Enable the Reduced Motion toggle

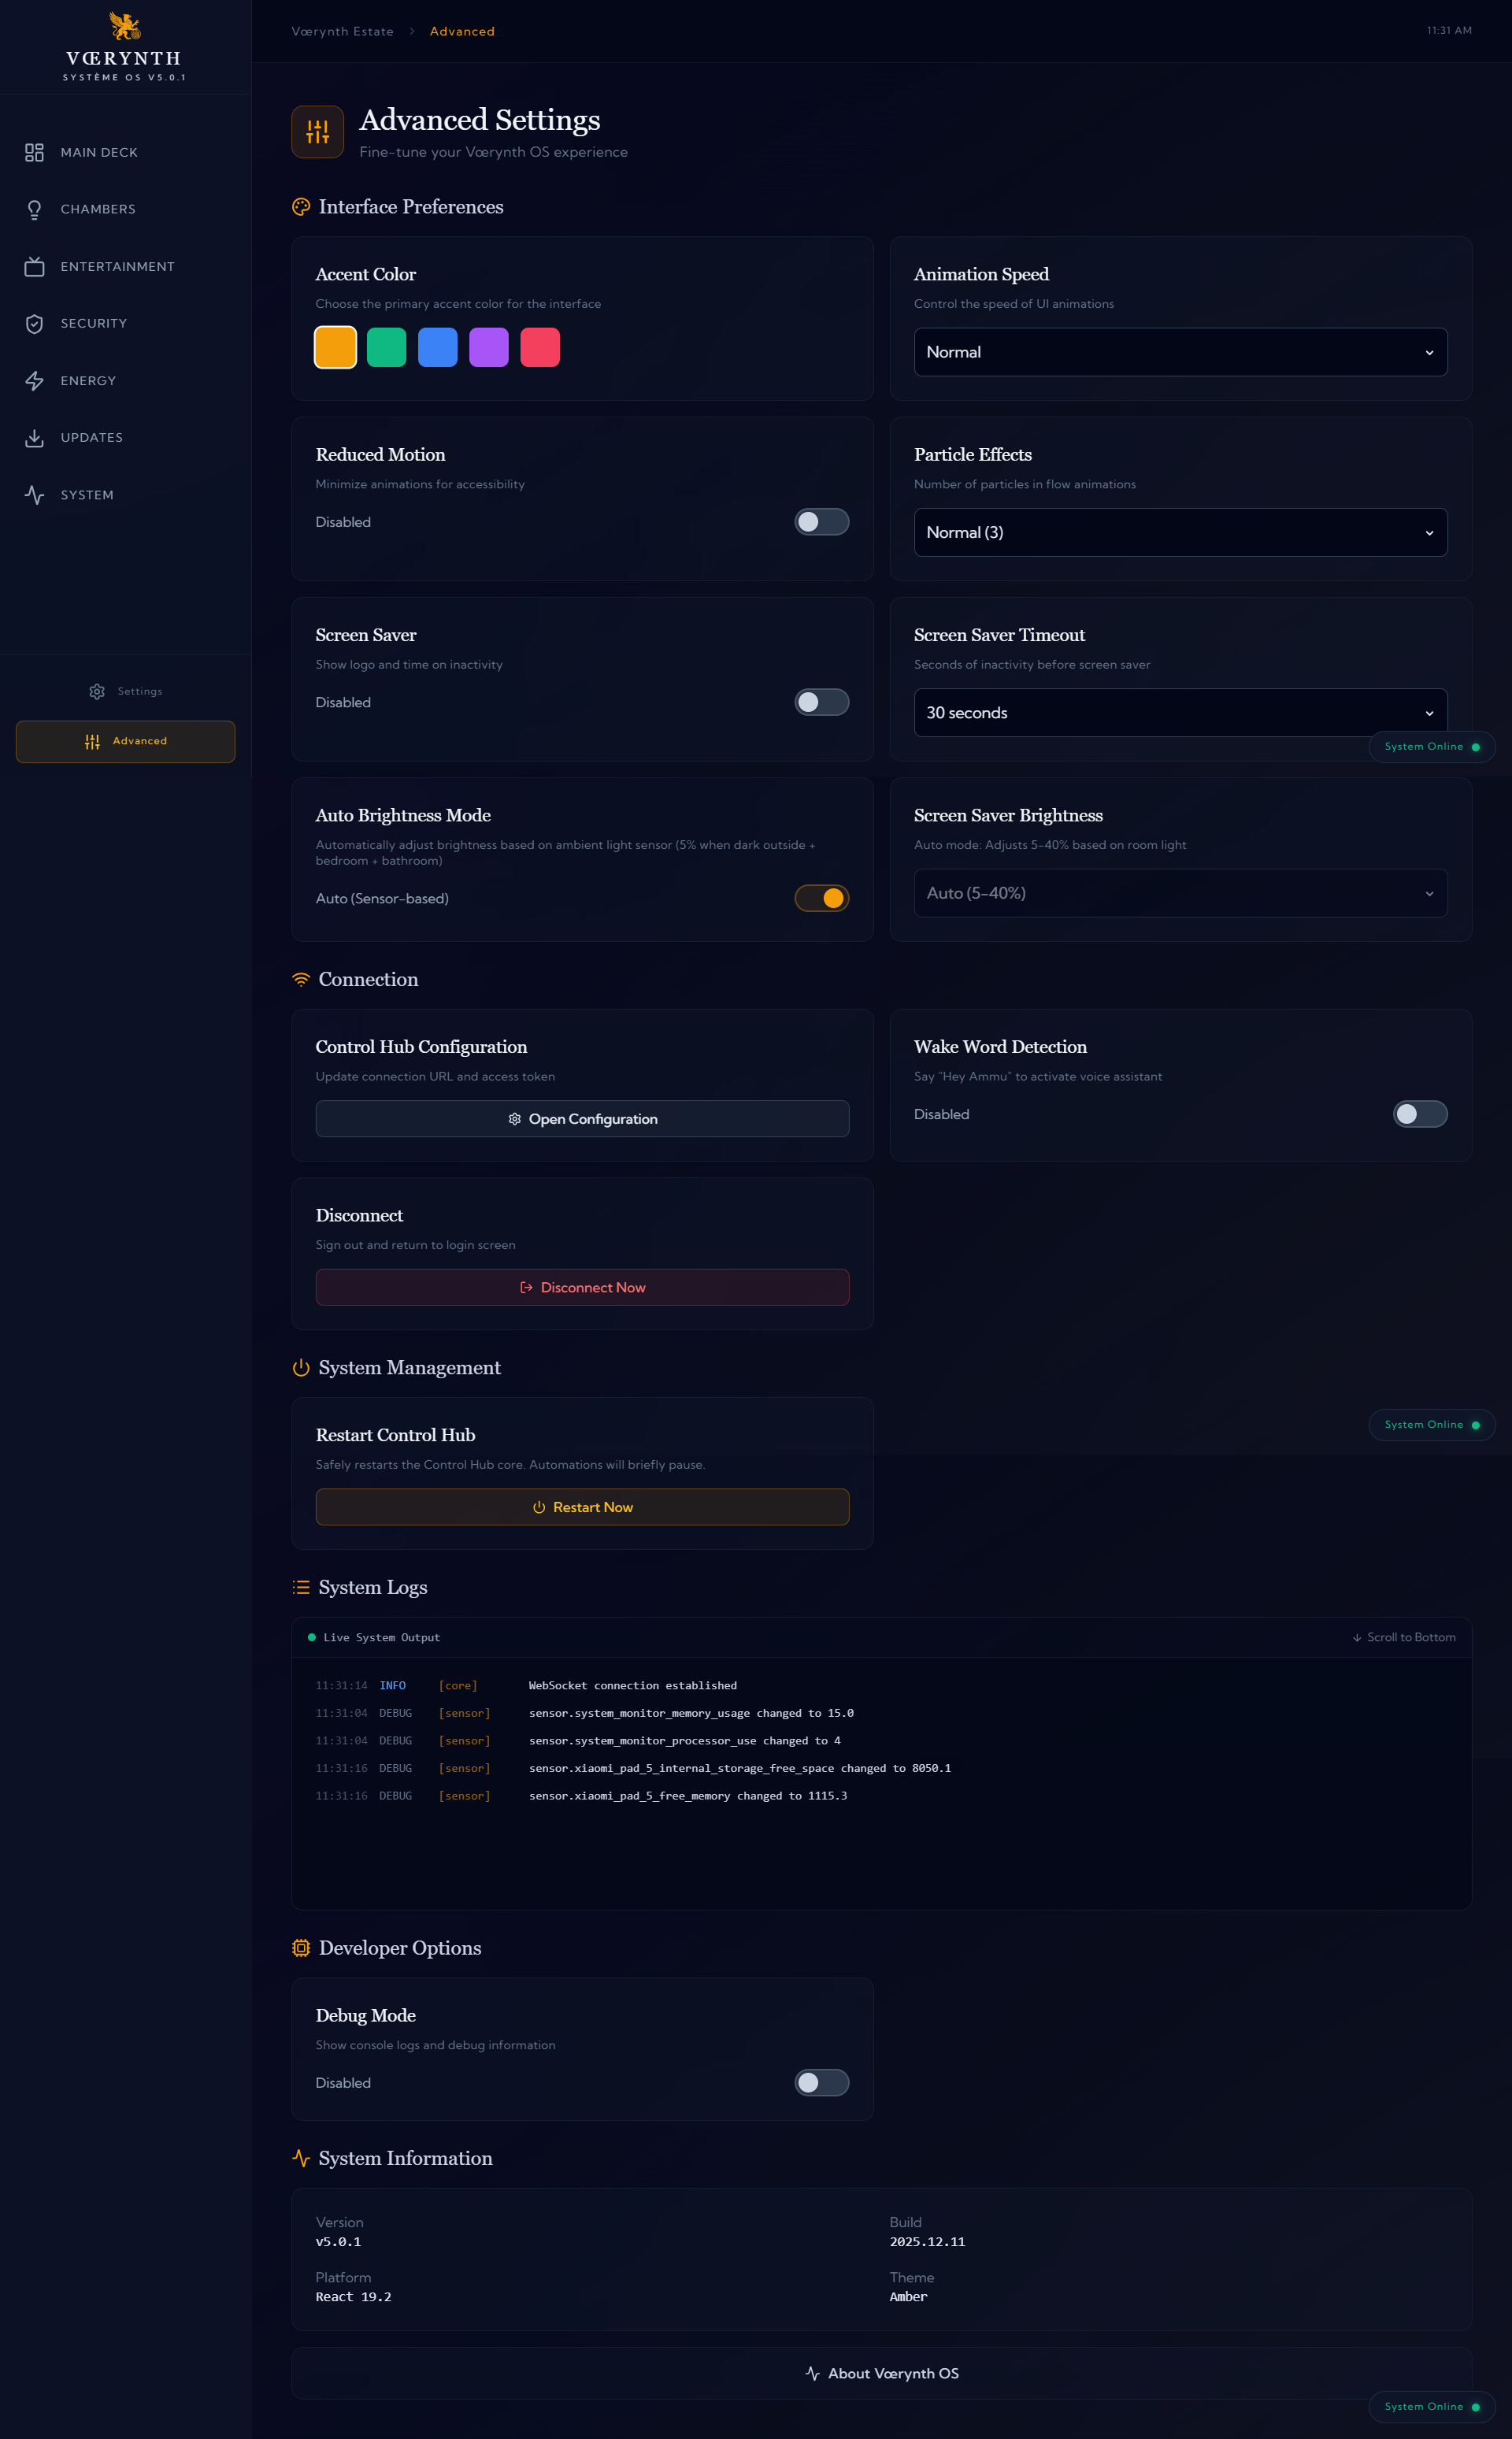coord(821,522)
